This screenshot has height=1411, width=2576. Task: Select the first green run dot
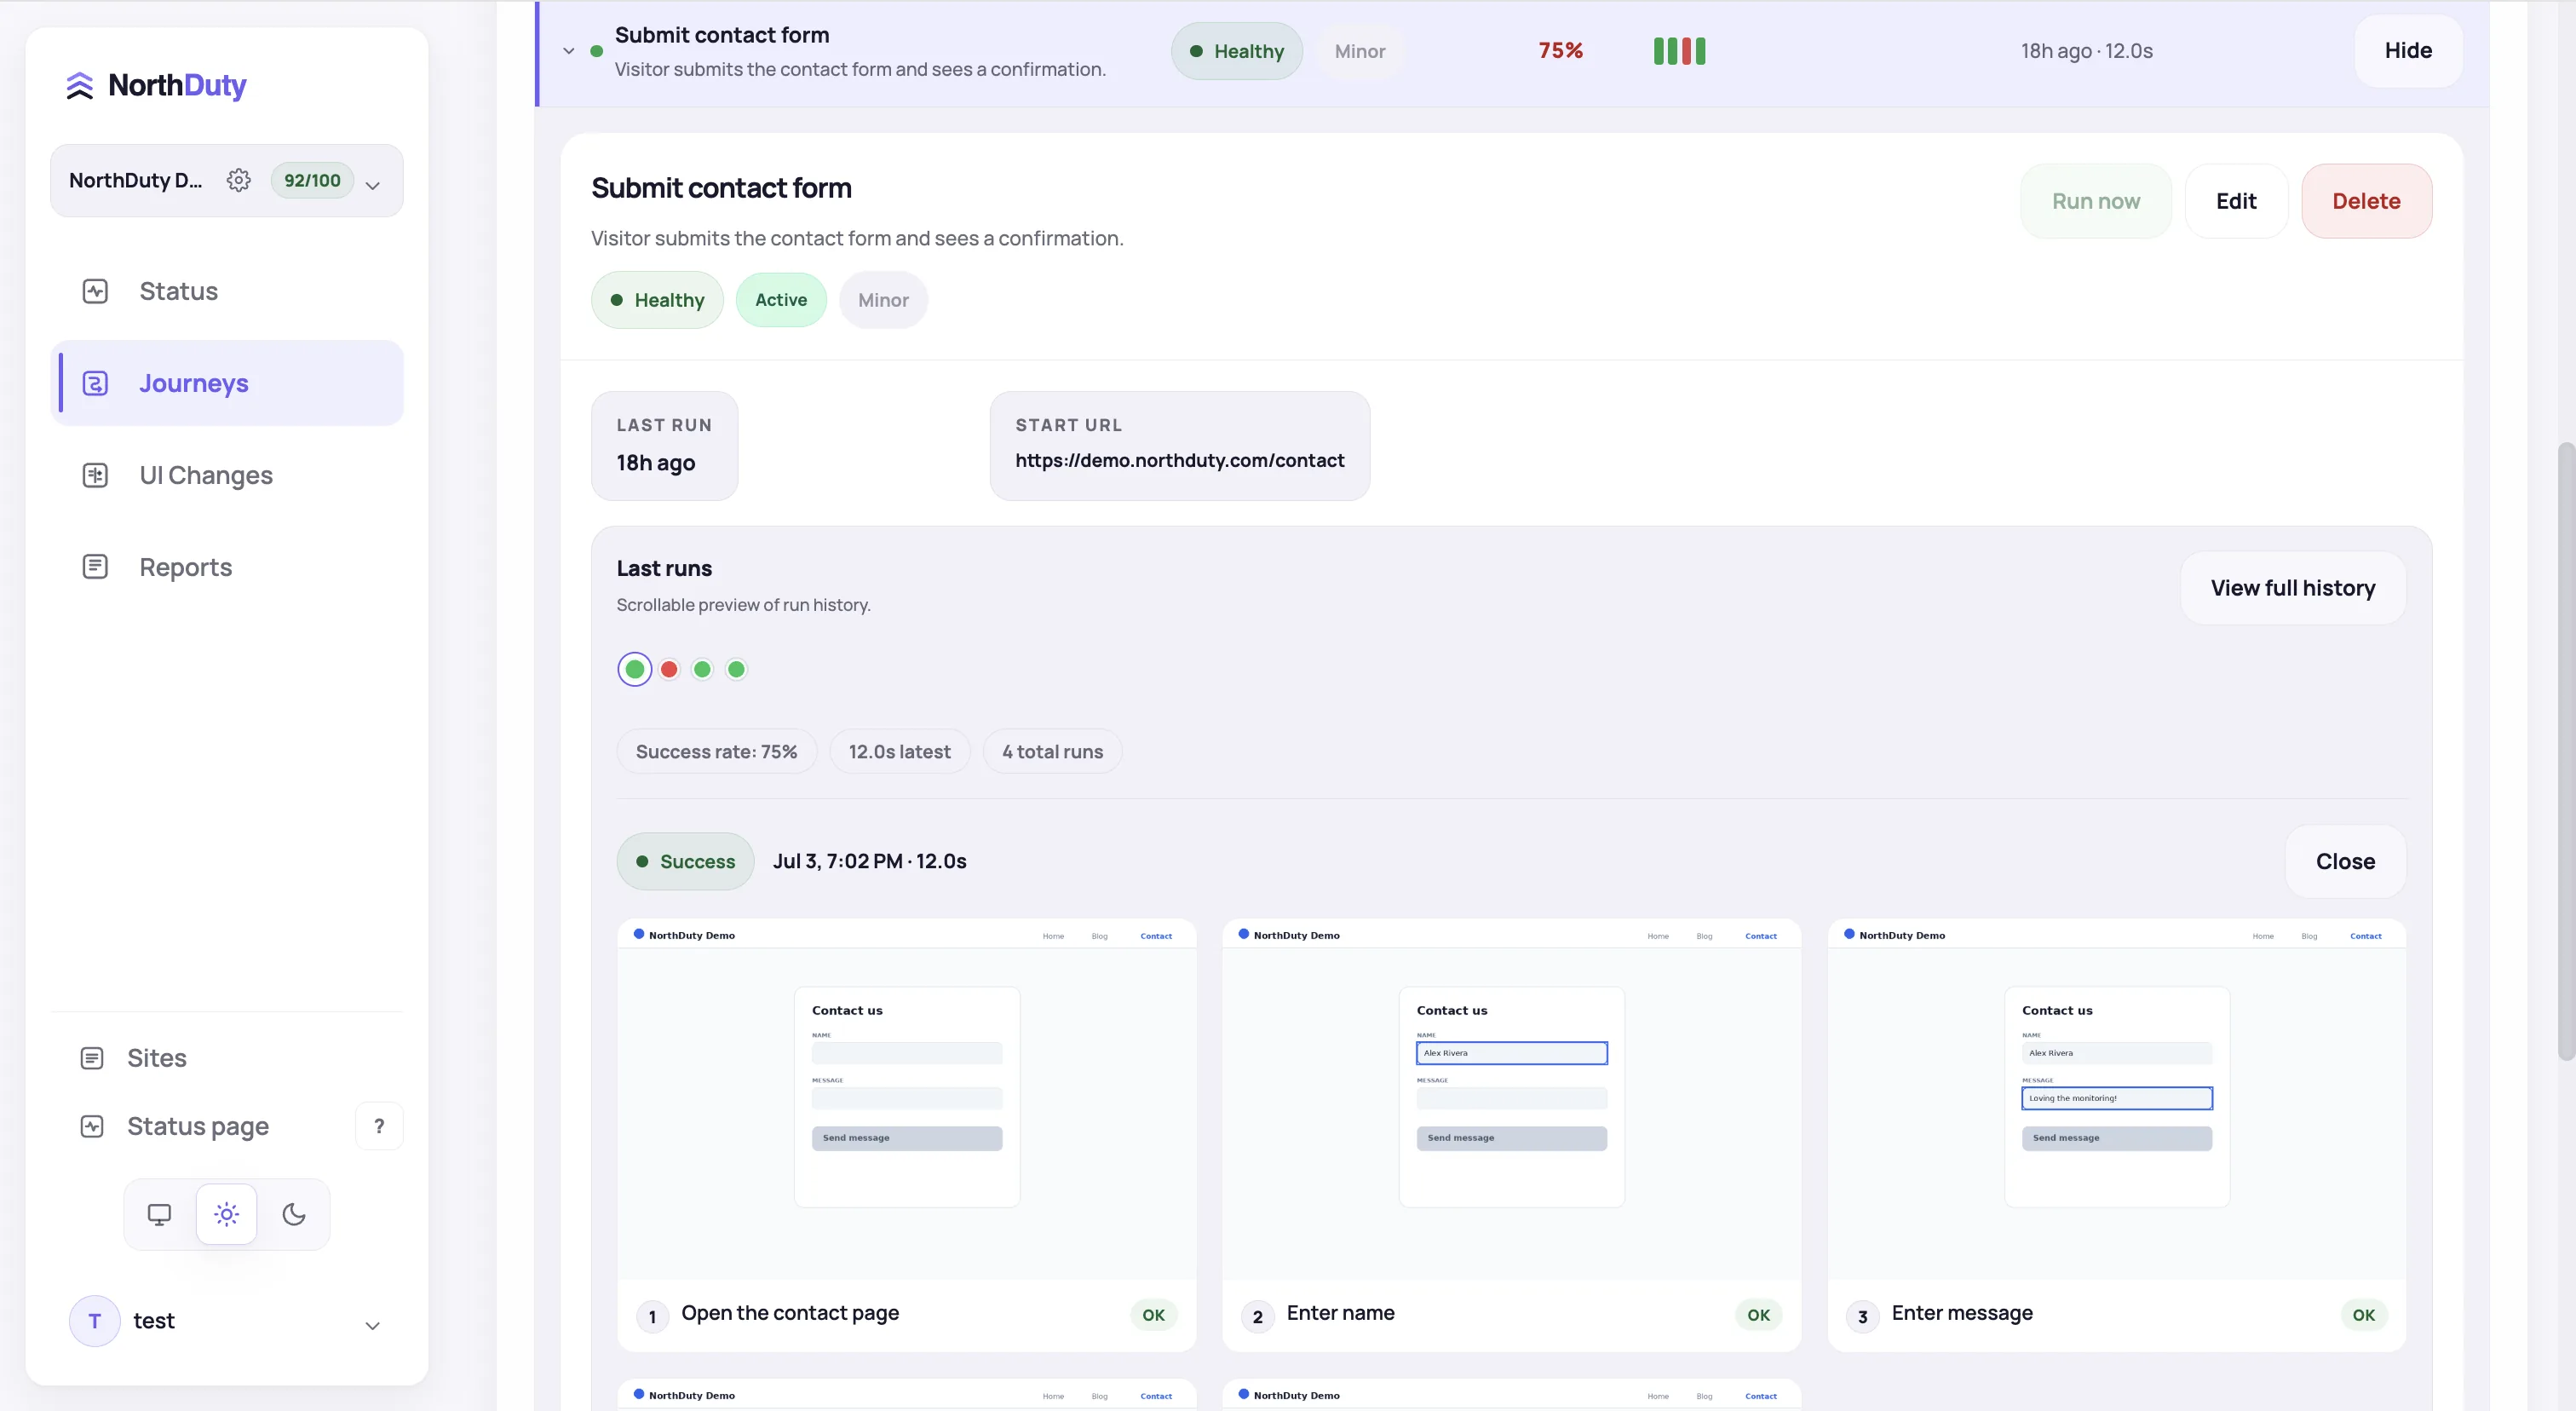pos(635,669)
